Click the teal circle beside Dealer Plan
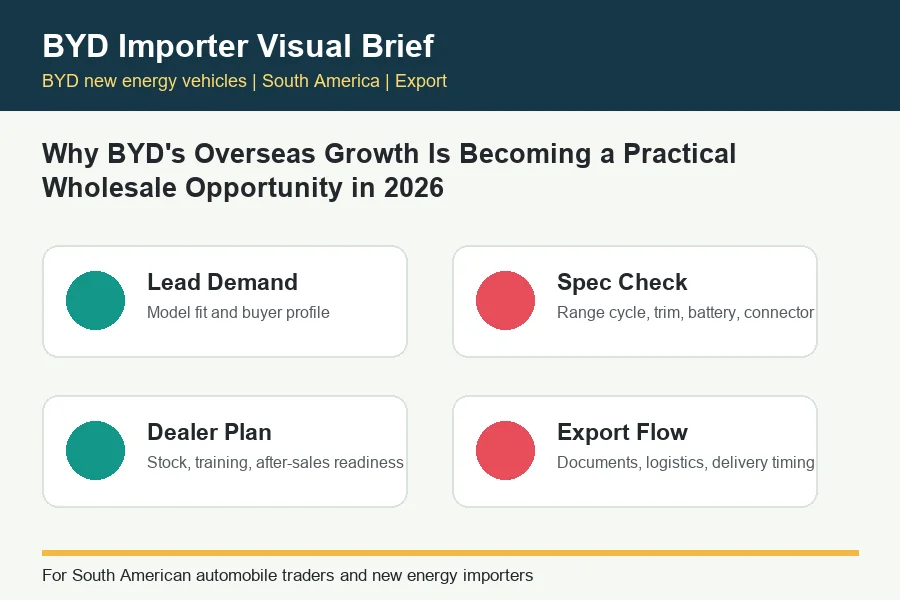 (x=95, y=450)
